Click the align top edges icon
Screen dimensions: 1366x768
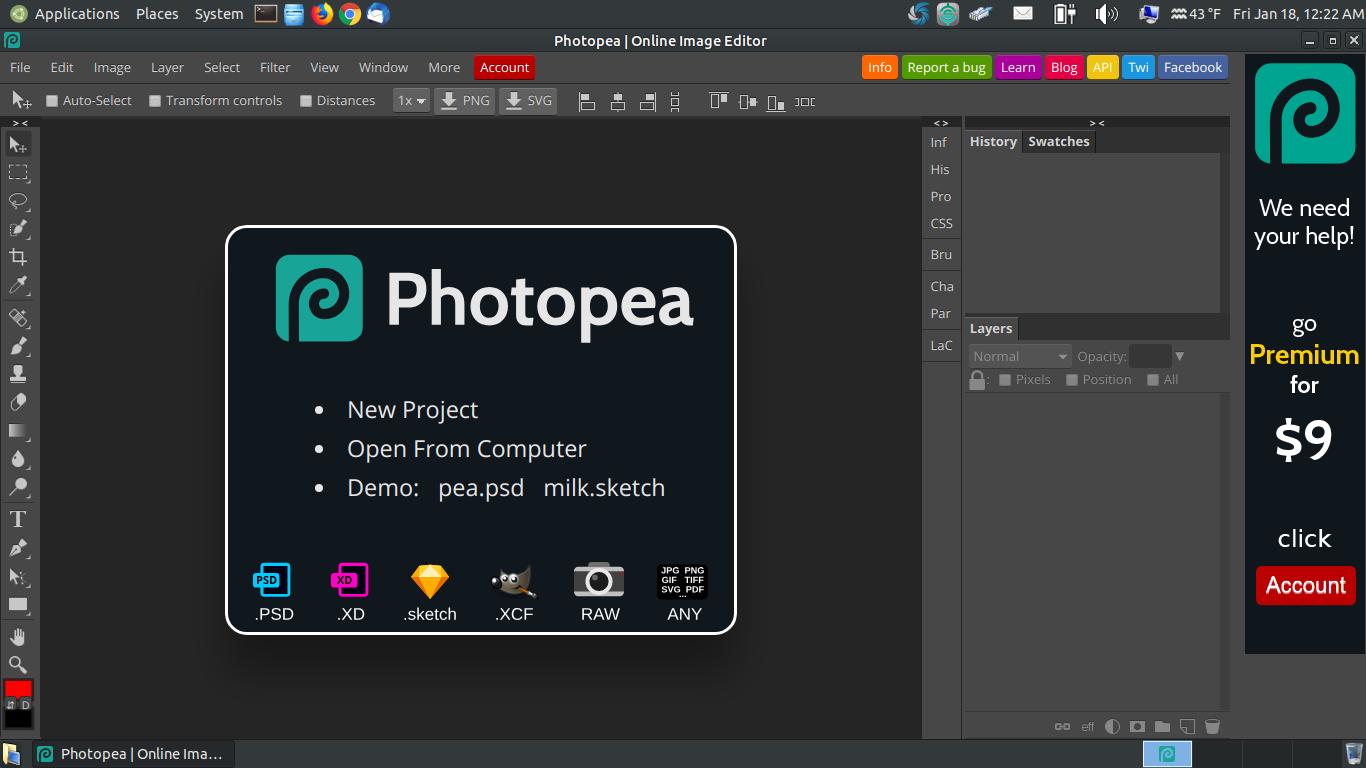click(718, 101)
